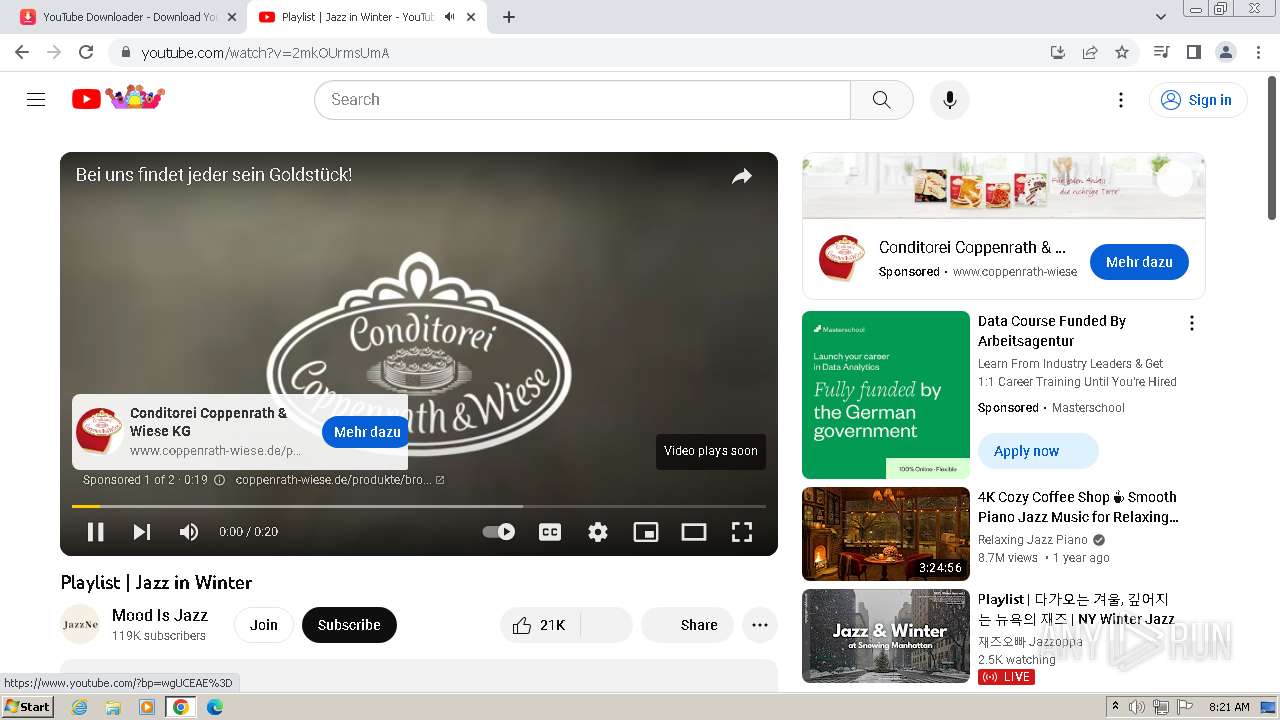
Task: Click taskbar clock showing 8:21 AM
Action: 1229,707
